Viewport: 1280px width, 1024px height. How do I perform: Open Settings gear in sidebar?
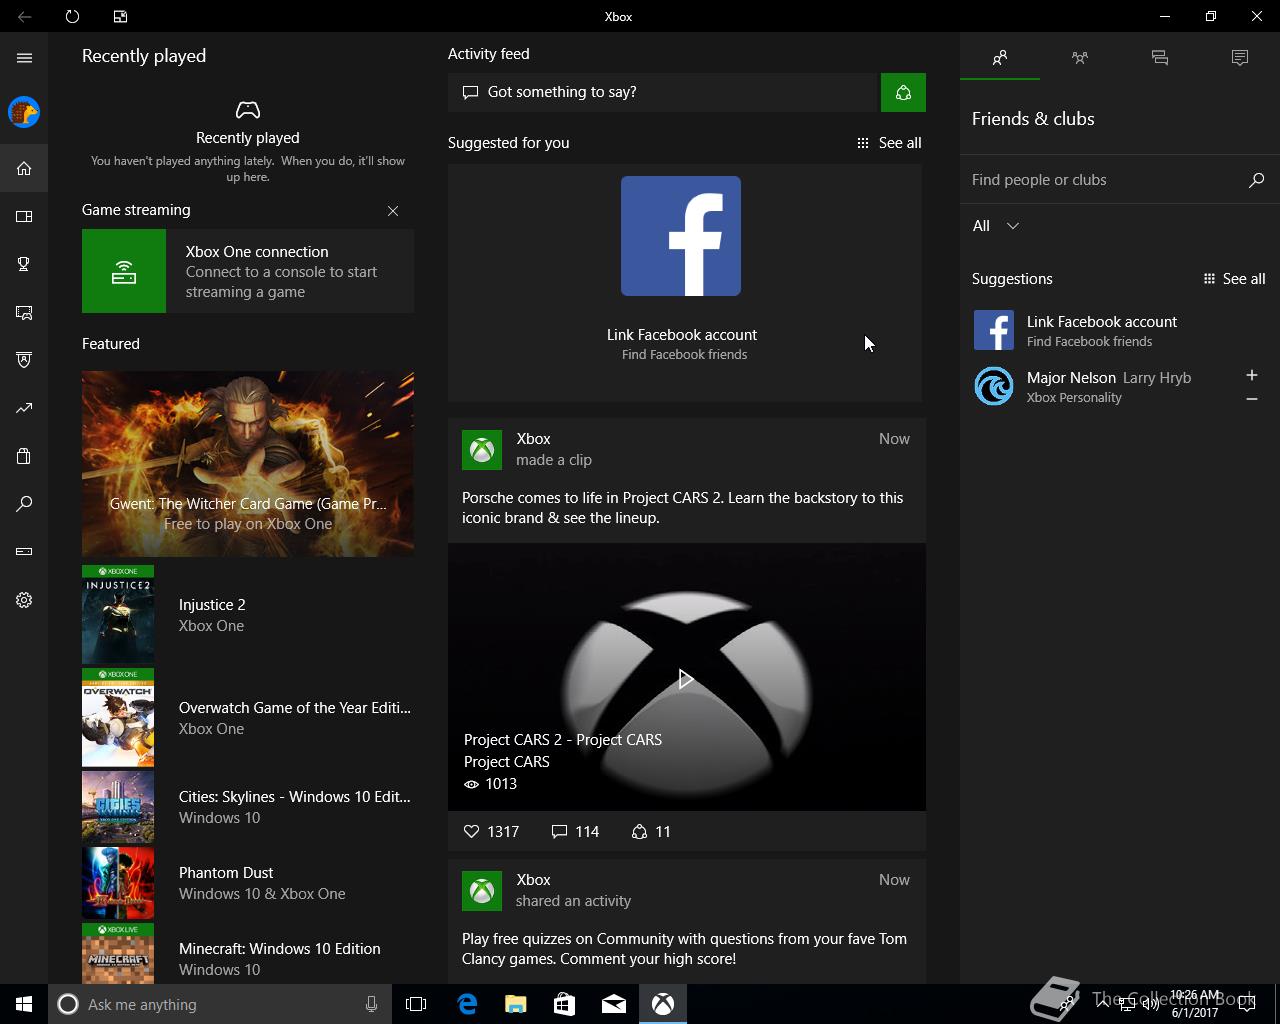[x=24, y=600]
